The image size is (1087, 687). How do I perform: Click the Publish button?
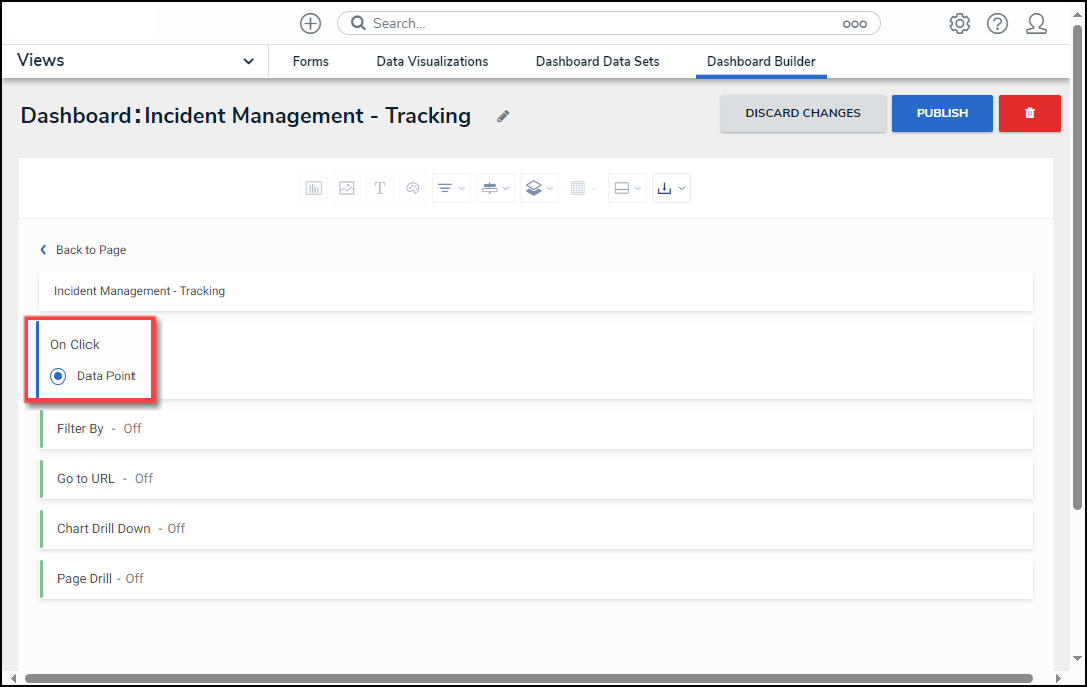coord(942,113)
